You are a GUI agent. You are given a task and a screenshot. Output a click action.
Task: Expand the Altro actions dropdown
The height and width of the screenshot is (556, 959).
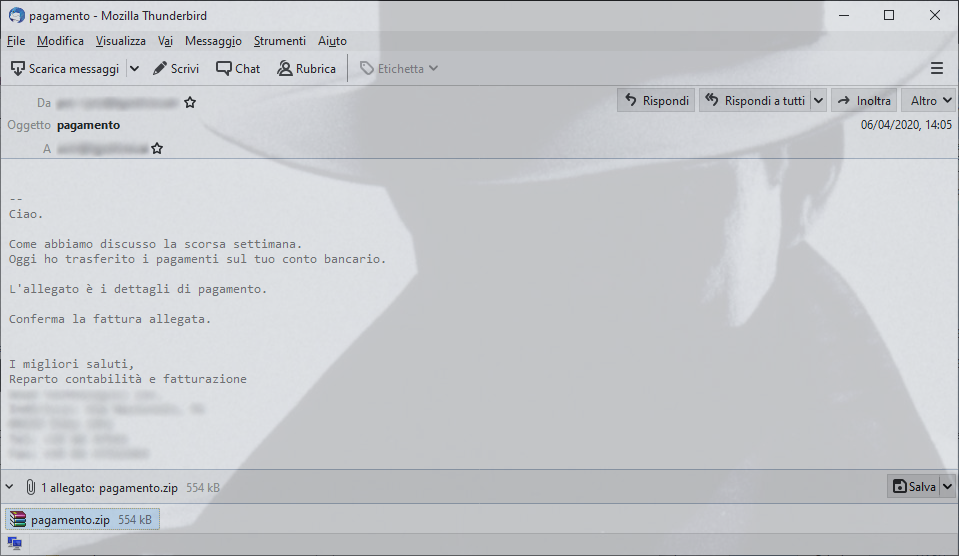tap(928, 100)
